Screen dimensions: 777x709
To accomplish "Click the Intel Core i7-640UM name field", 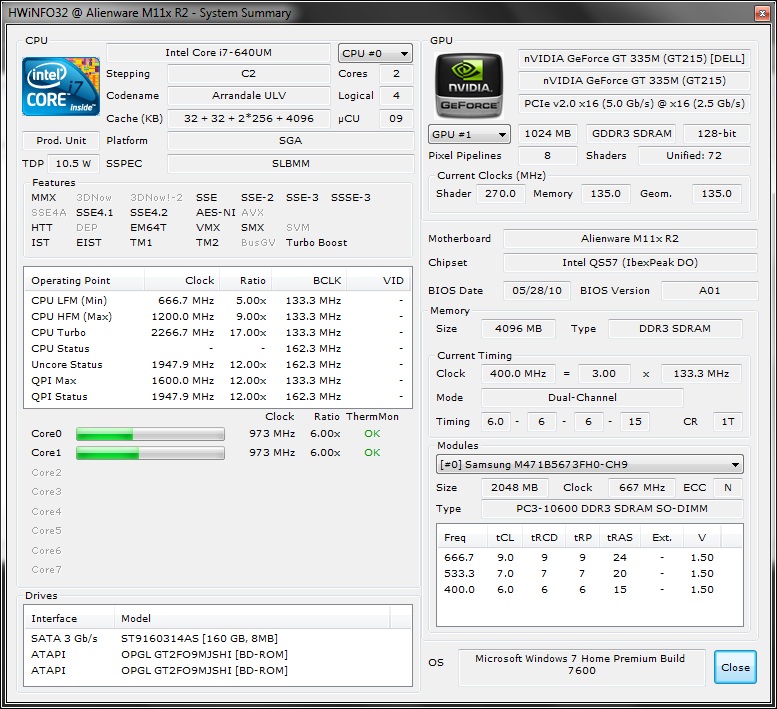I will coord(219,53).
